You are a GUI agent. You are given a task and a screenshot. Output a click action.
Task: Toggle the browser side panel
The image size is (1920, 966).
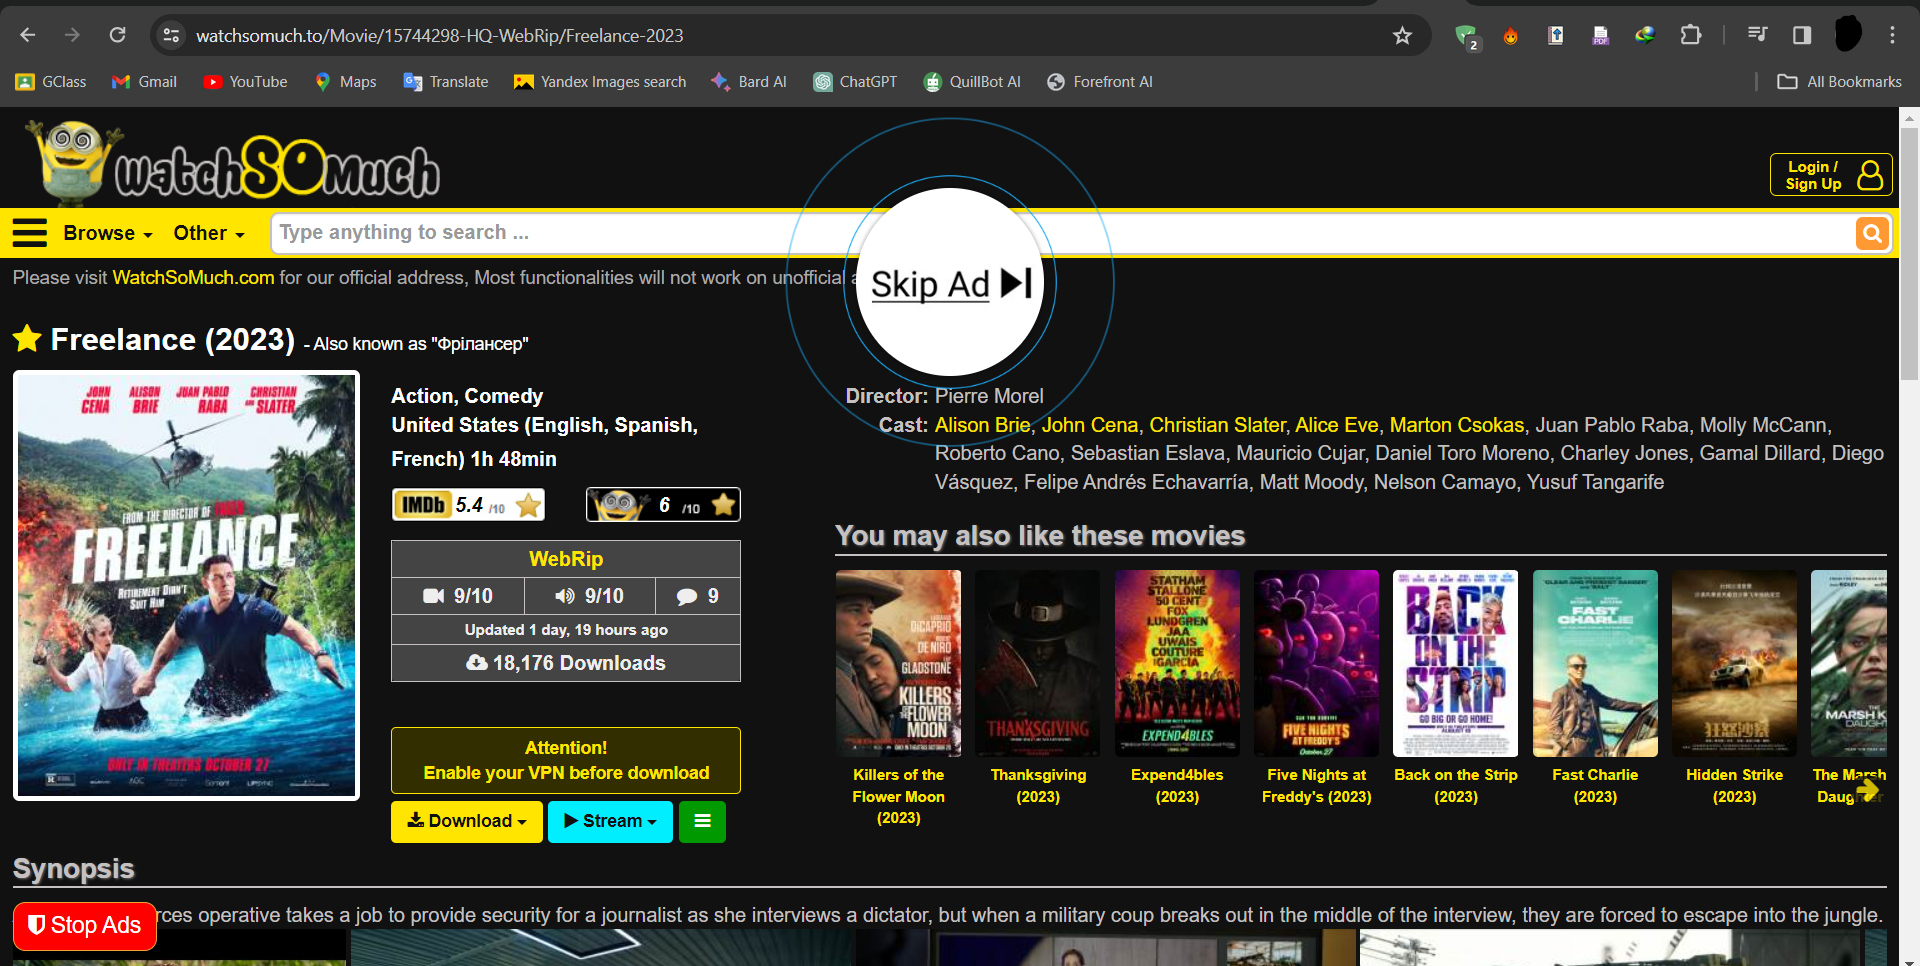(1801, 36)
